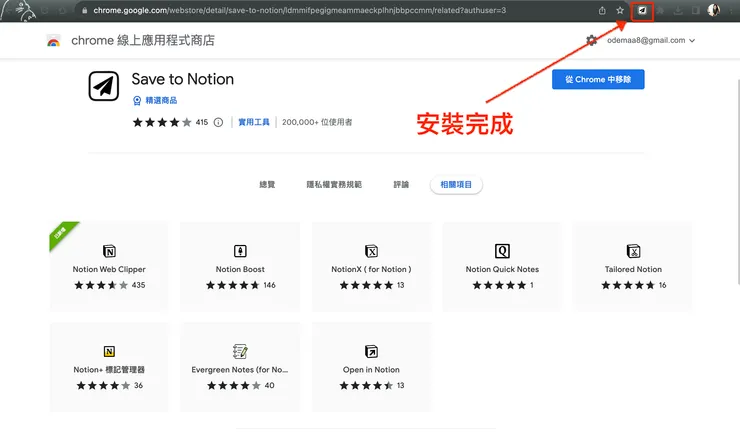Click the Evergreen Notes 40 rating stars
The width and height of the screenshot is (740, 437).
pyautogui.click(x=234, y=386)
